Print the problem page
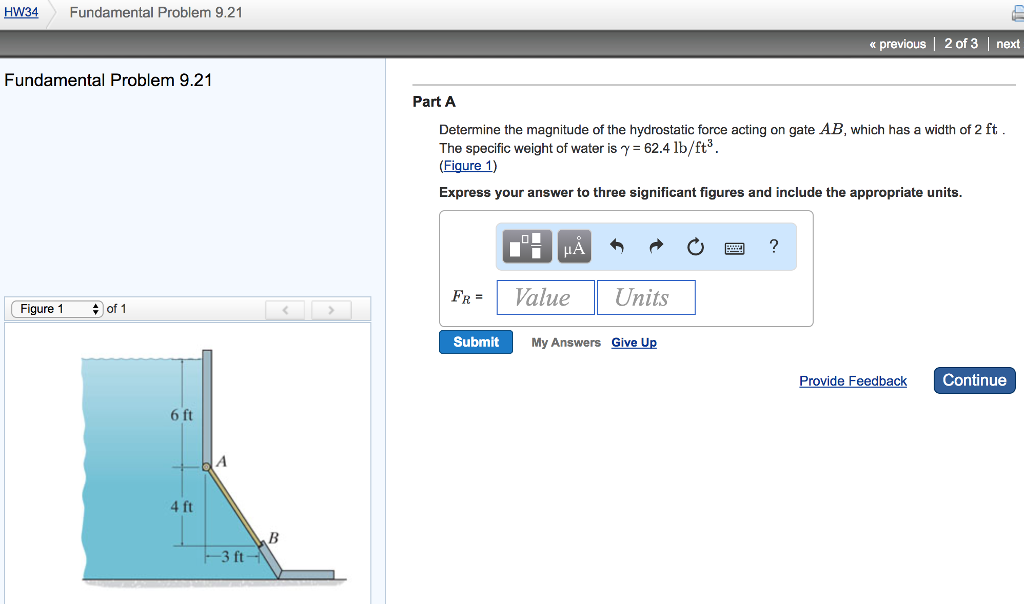Viewport: 1024px width, 604px height. click(x=1017, y=14)
